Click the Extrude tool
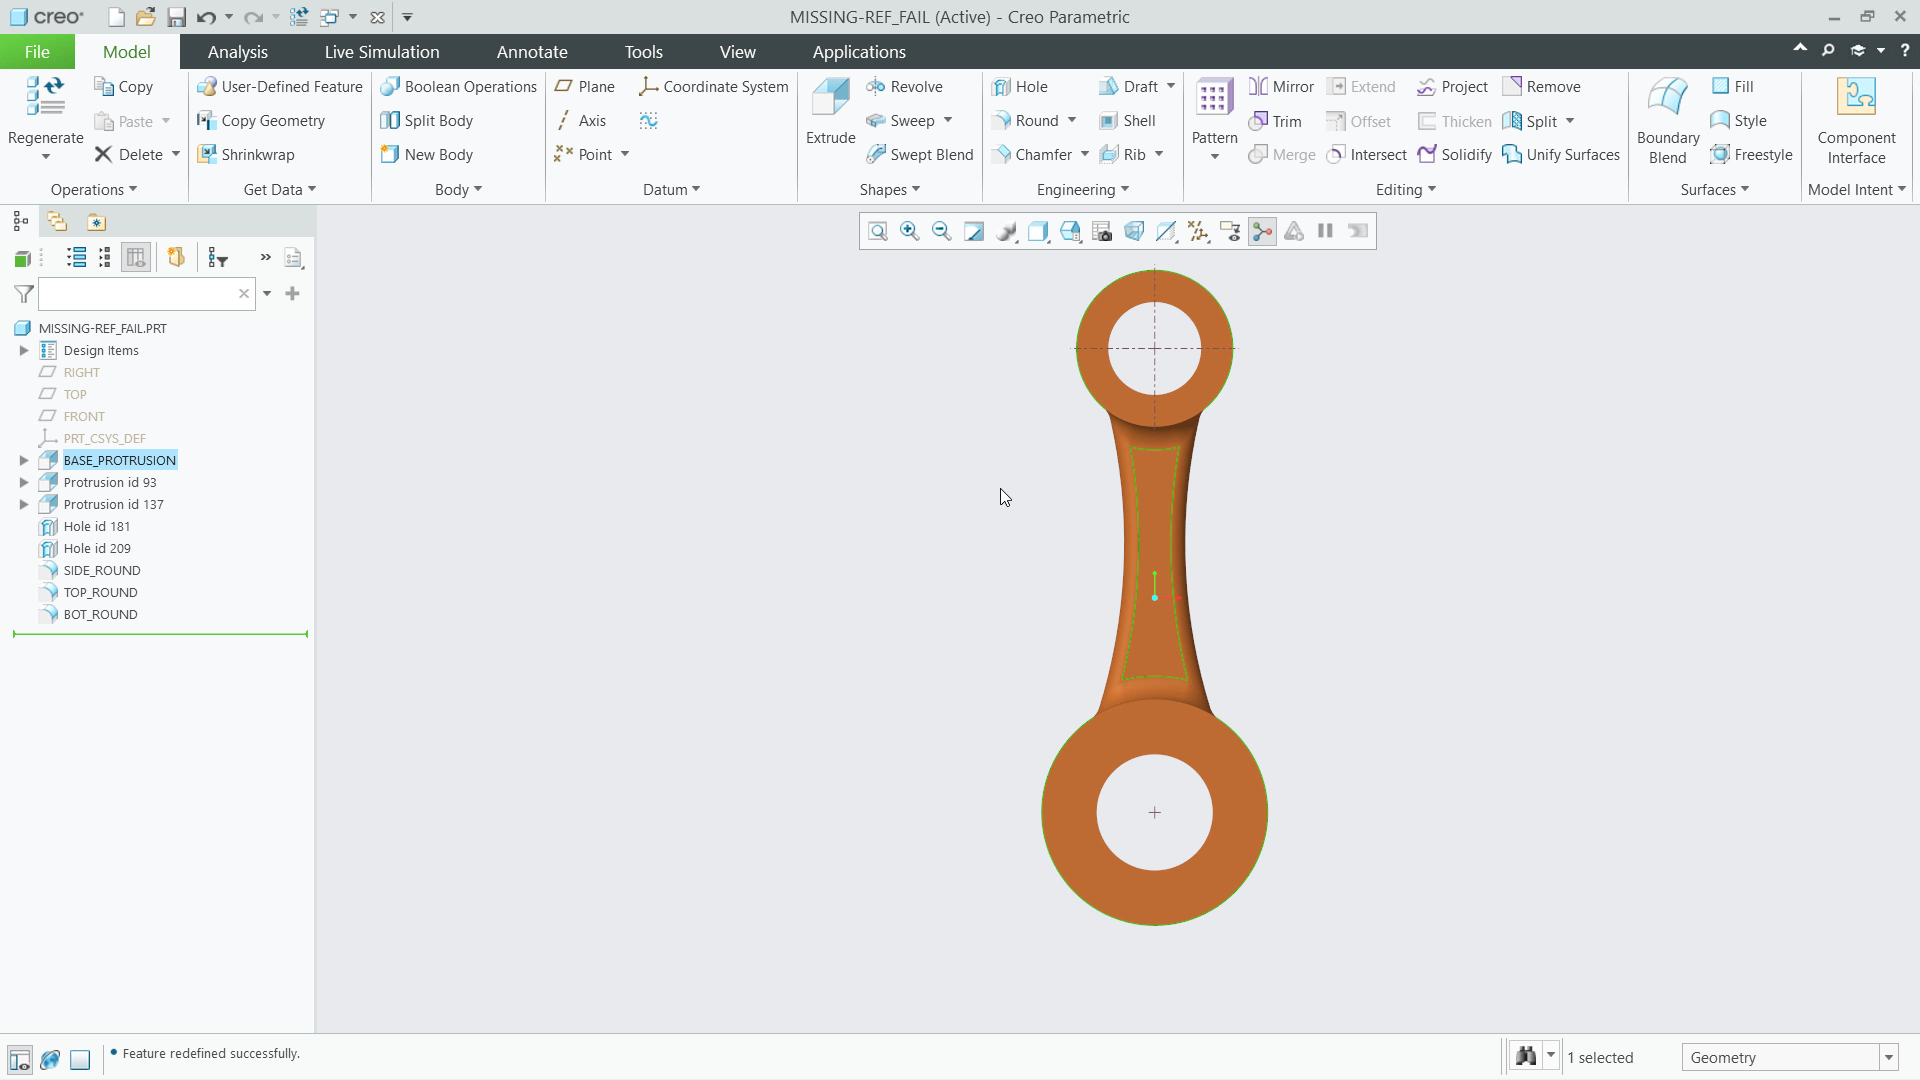This screenshot has width=1920, height=1080. point(830,112)
